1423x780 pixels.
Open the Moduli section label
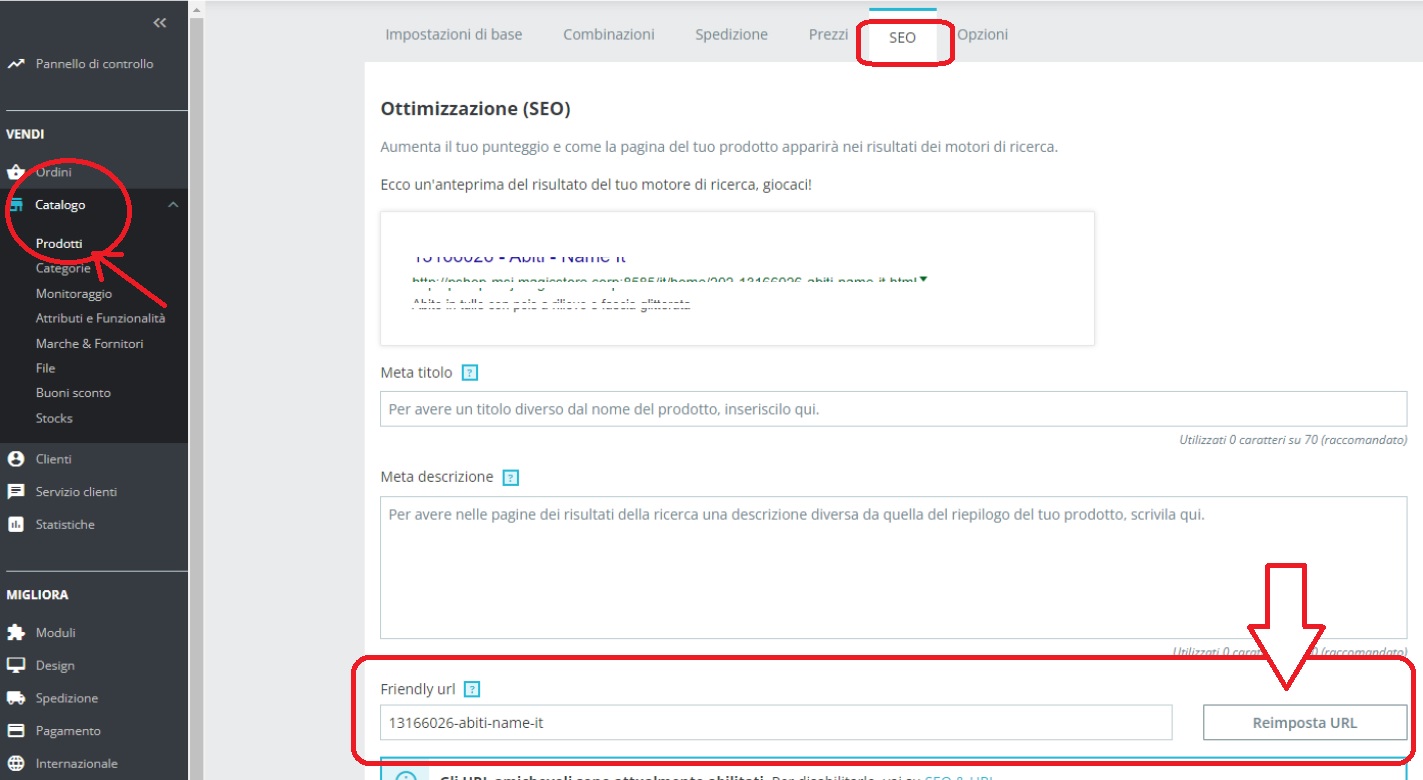click(56, 633)
